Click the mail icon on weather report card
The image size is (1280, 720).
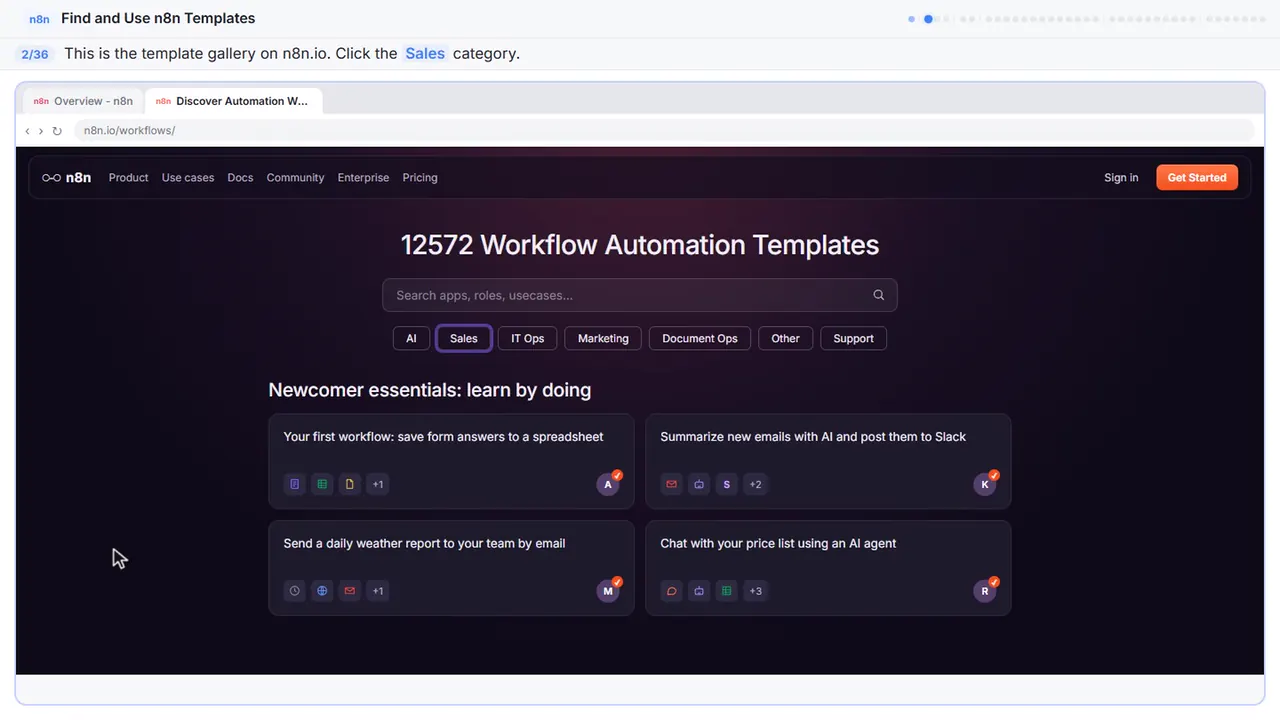coord(350,591)
